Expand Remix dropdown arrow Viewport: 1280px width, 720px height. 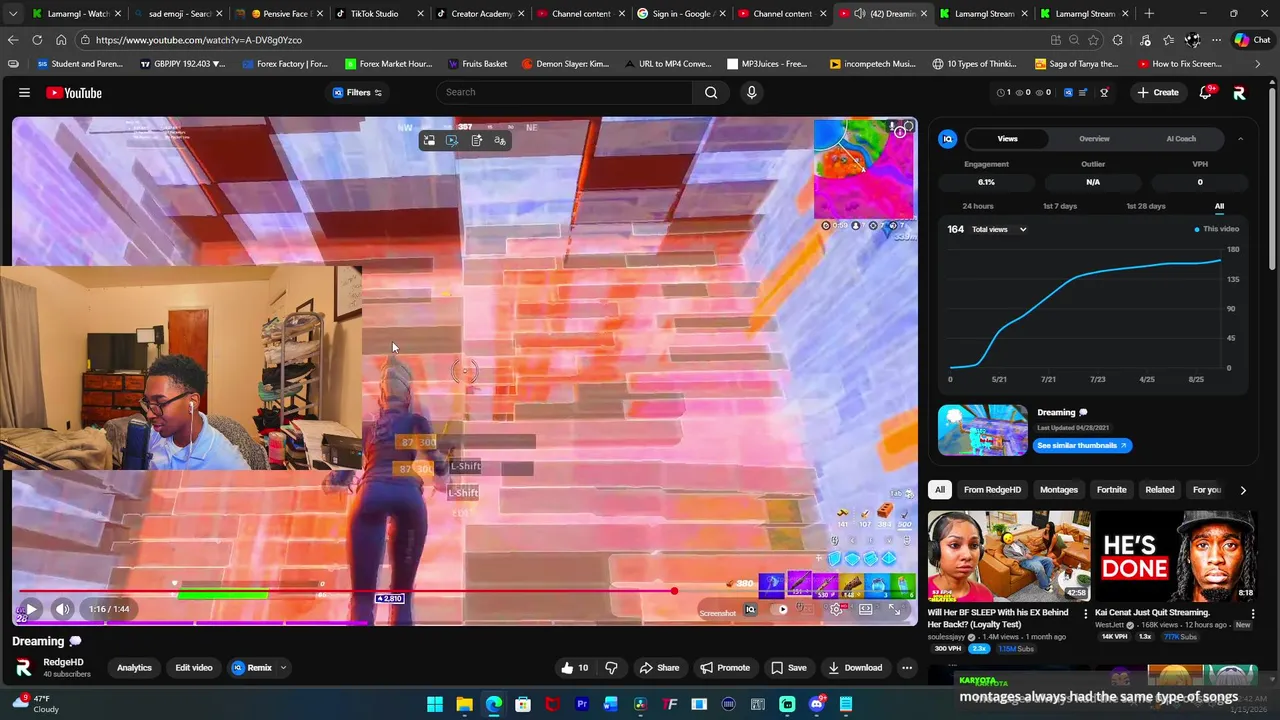click(283, 668)
